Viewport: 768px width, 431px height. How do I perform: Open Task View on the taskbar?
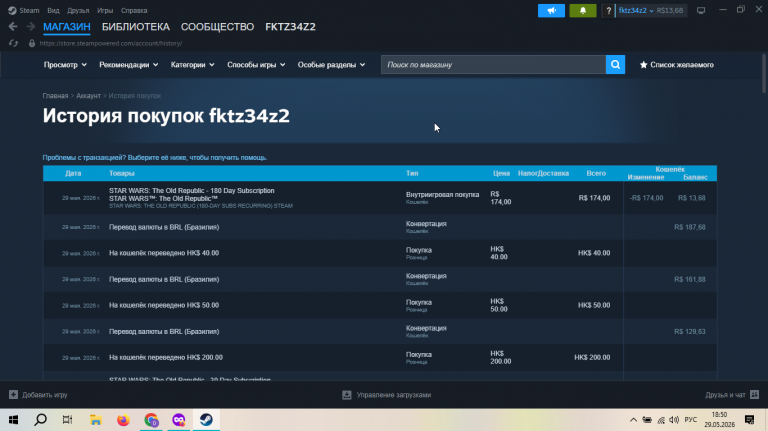click(x=68, y=420)
